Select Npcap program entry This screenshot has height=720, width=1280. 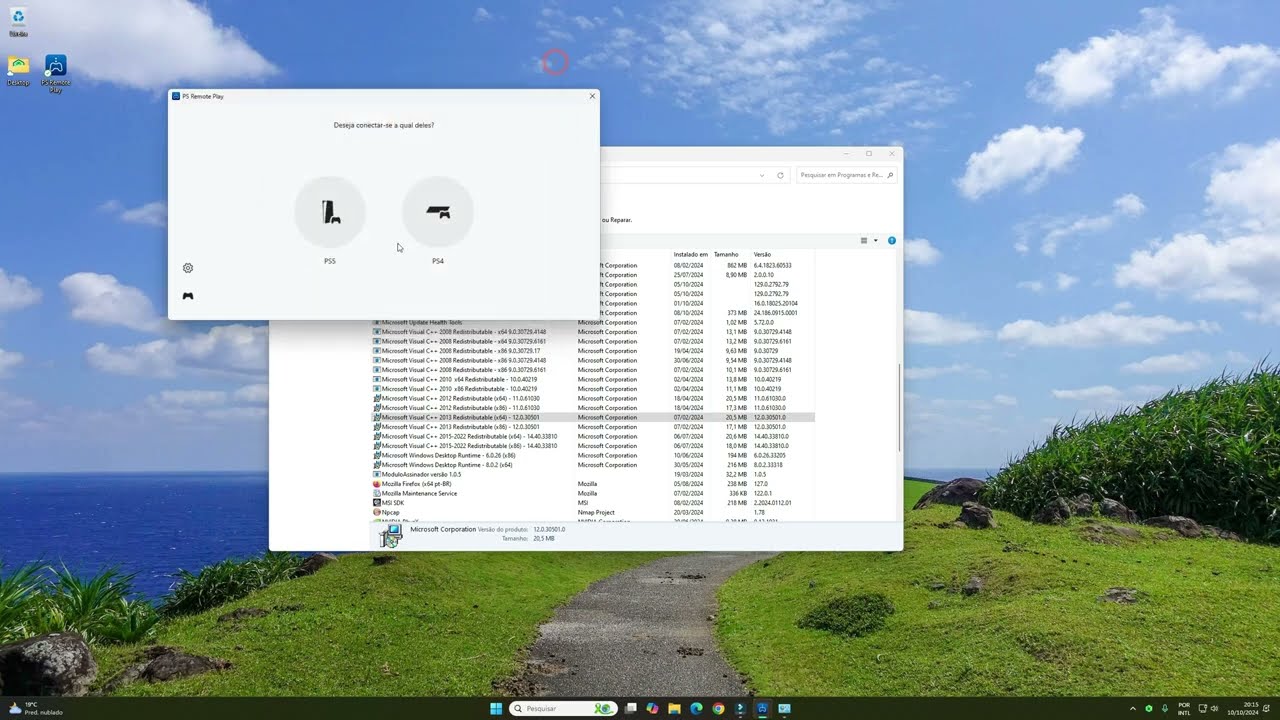(593, 512)
